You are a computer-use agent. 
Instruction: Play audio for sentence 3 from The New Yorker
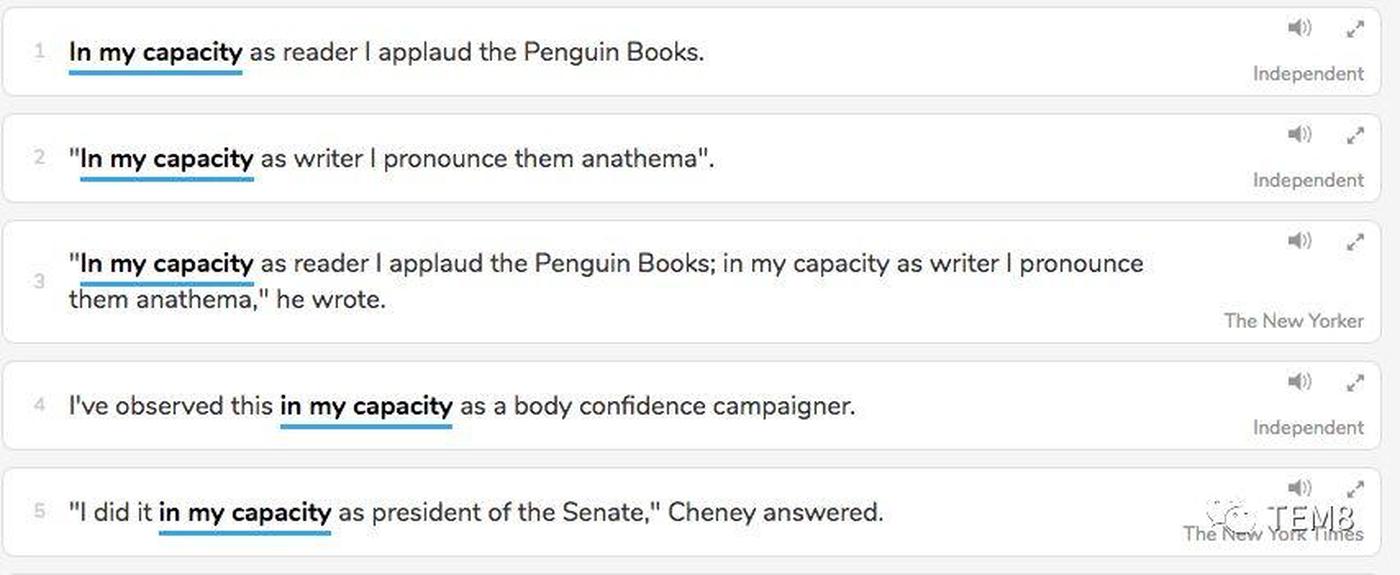[x=1299, y=241]
